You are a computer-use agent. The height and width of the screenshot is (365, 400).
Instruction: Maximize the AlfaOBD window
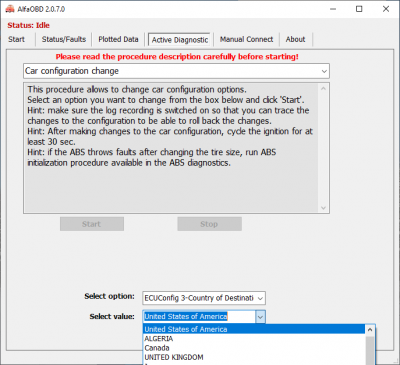[x=359, y=9]
